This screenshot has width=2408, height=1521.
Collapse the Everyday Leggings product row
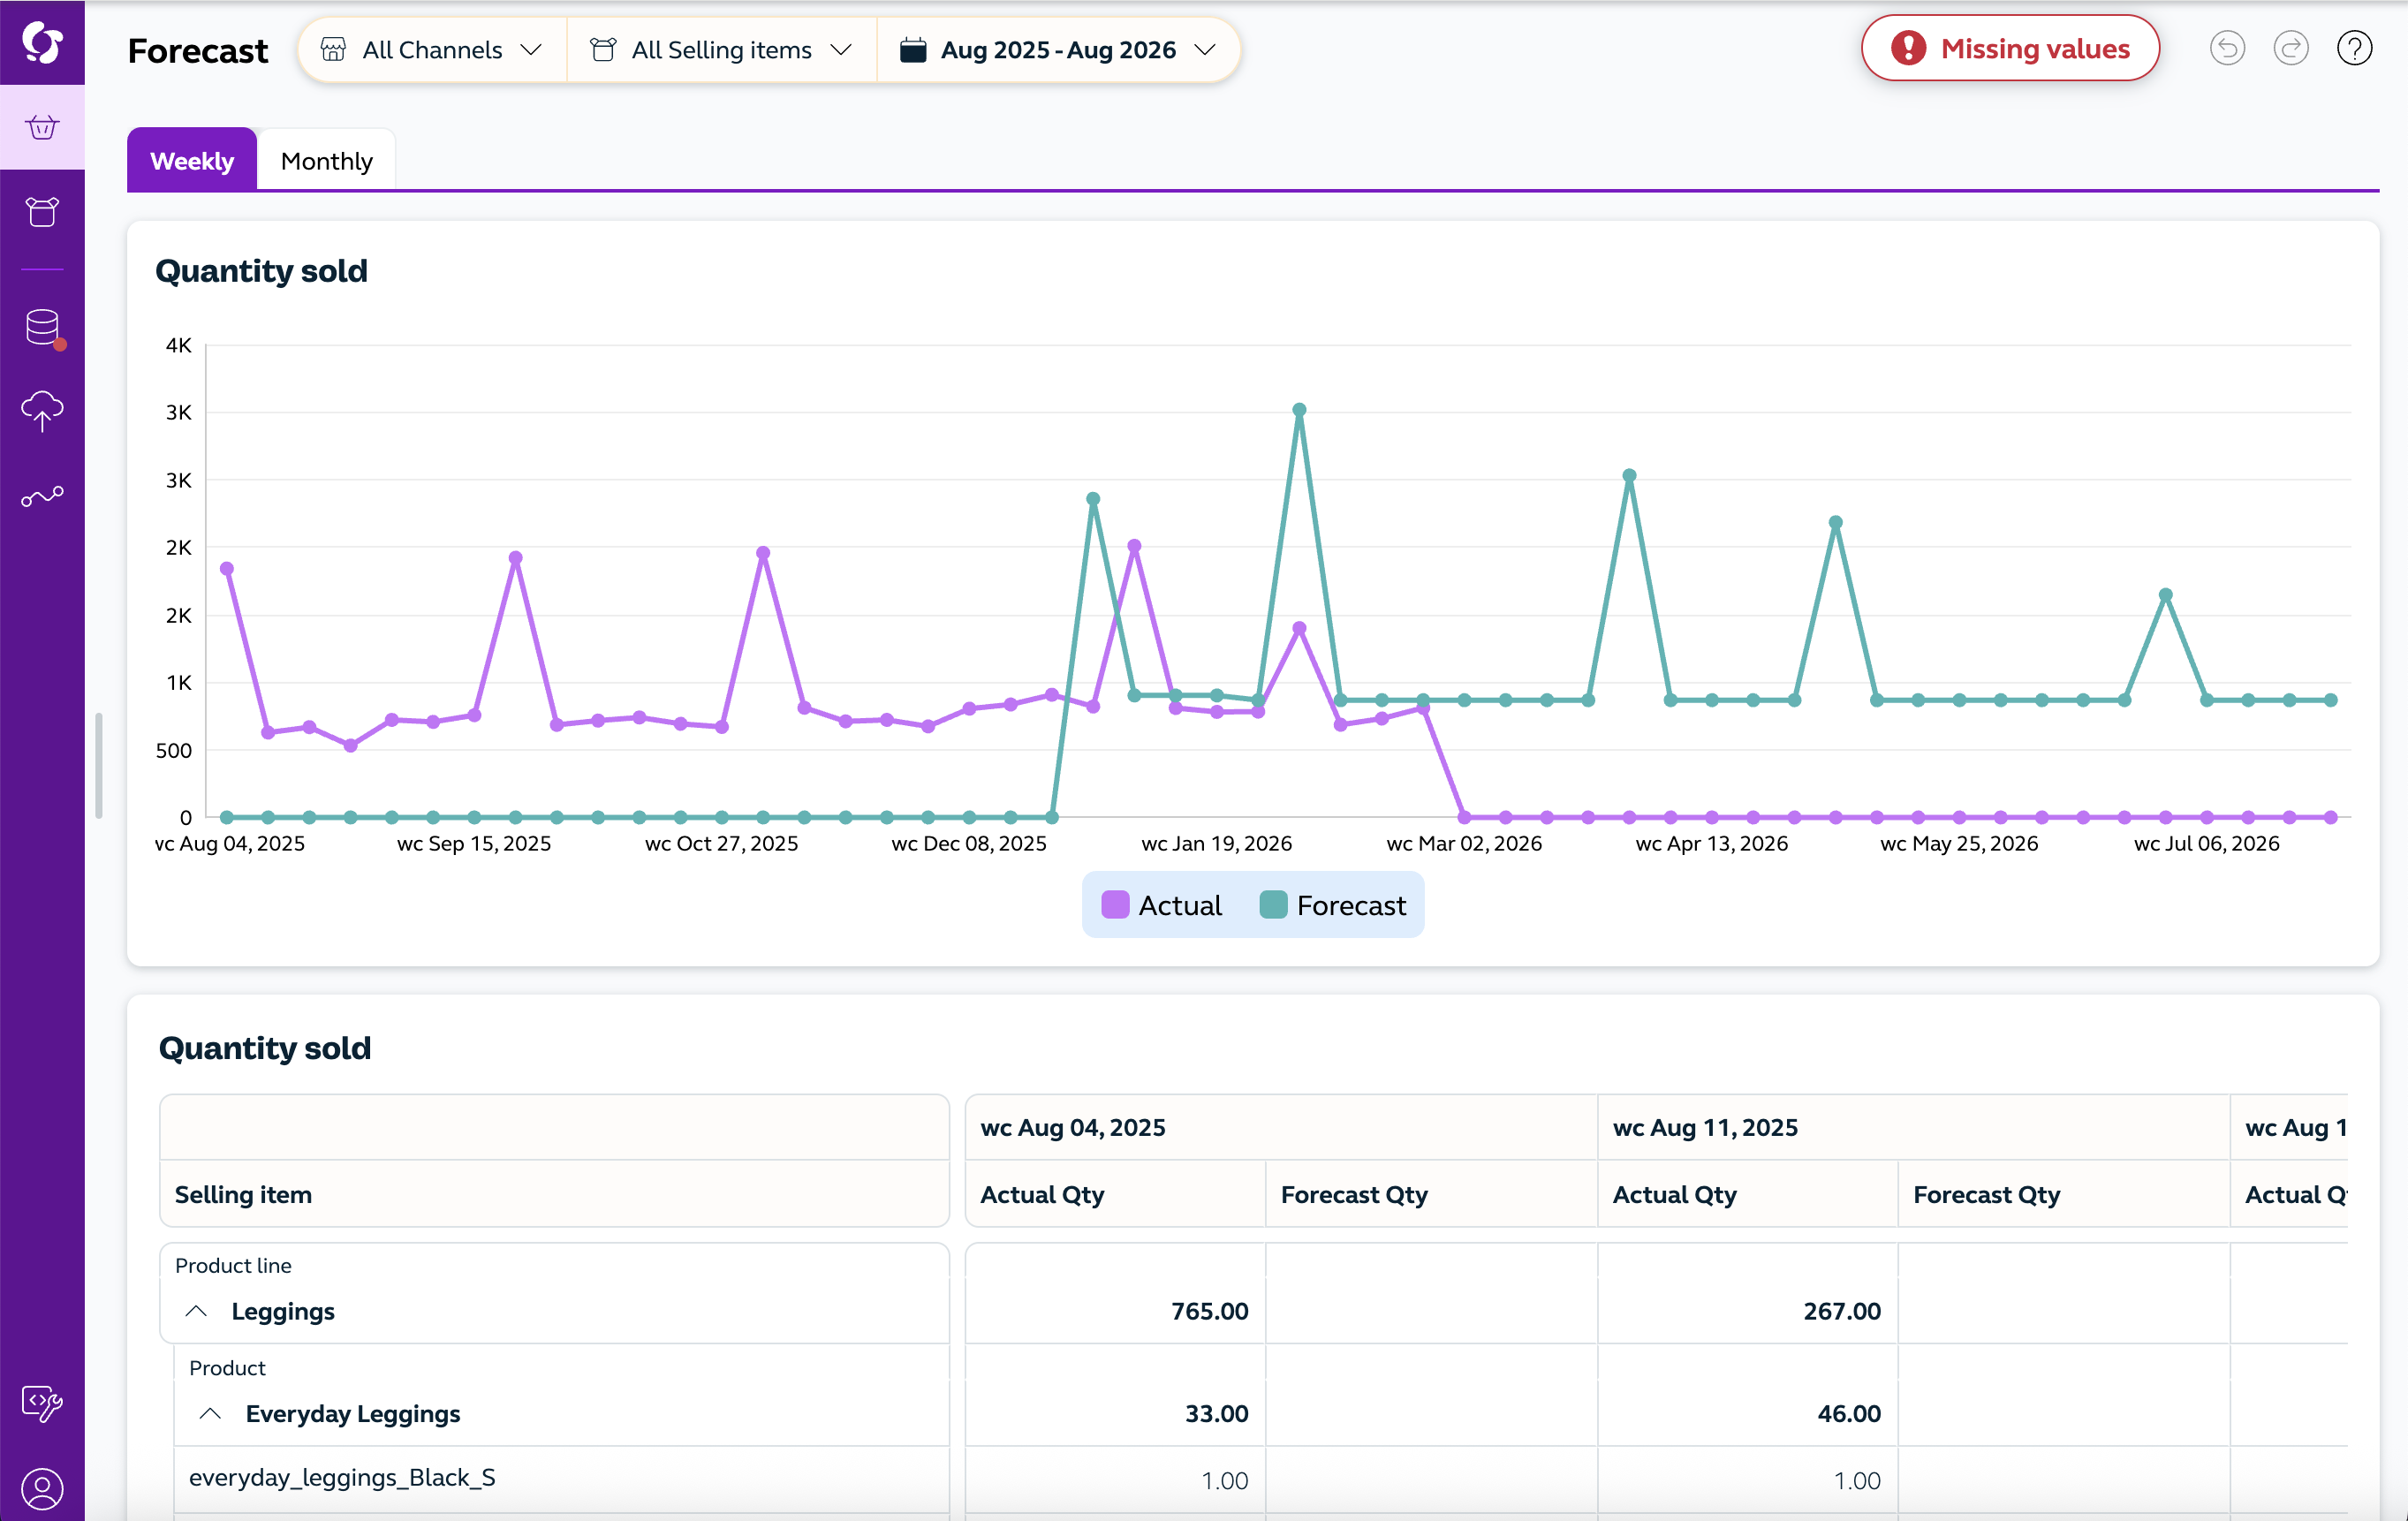coord(210,1413)
